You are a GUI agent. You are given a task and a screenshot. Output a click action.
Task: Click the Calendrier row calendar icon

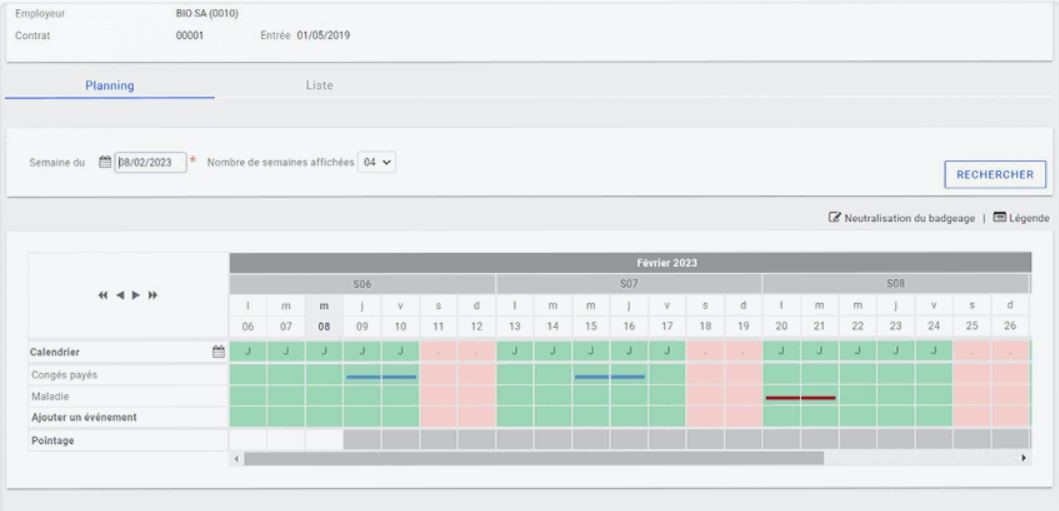[x=218, y=352]
